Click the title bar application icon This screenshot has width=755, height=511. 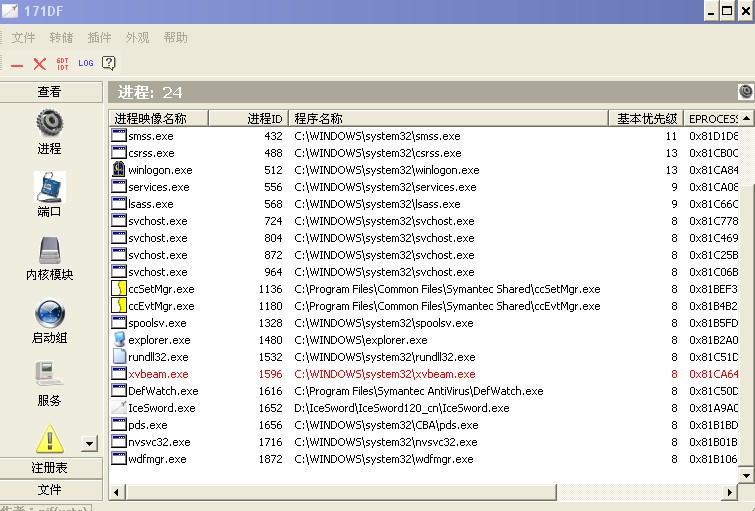(x=10, y=11)
